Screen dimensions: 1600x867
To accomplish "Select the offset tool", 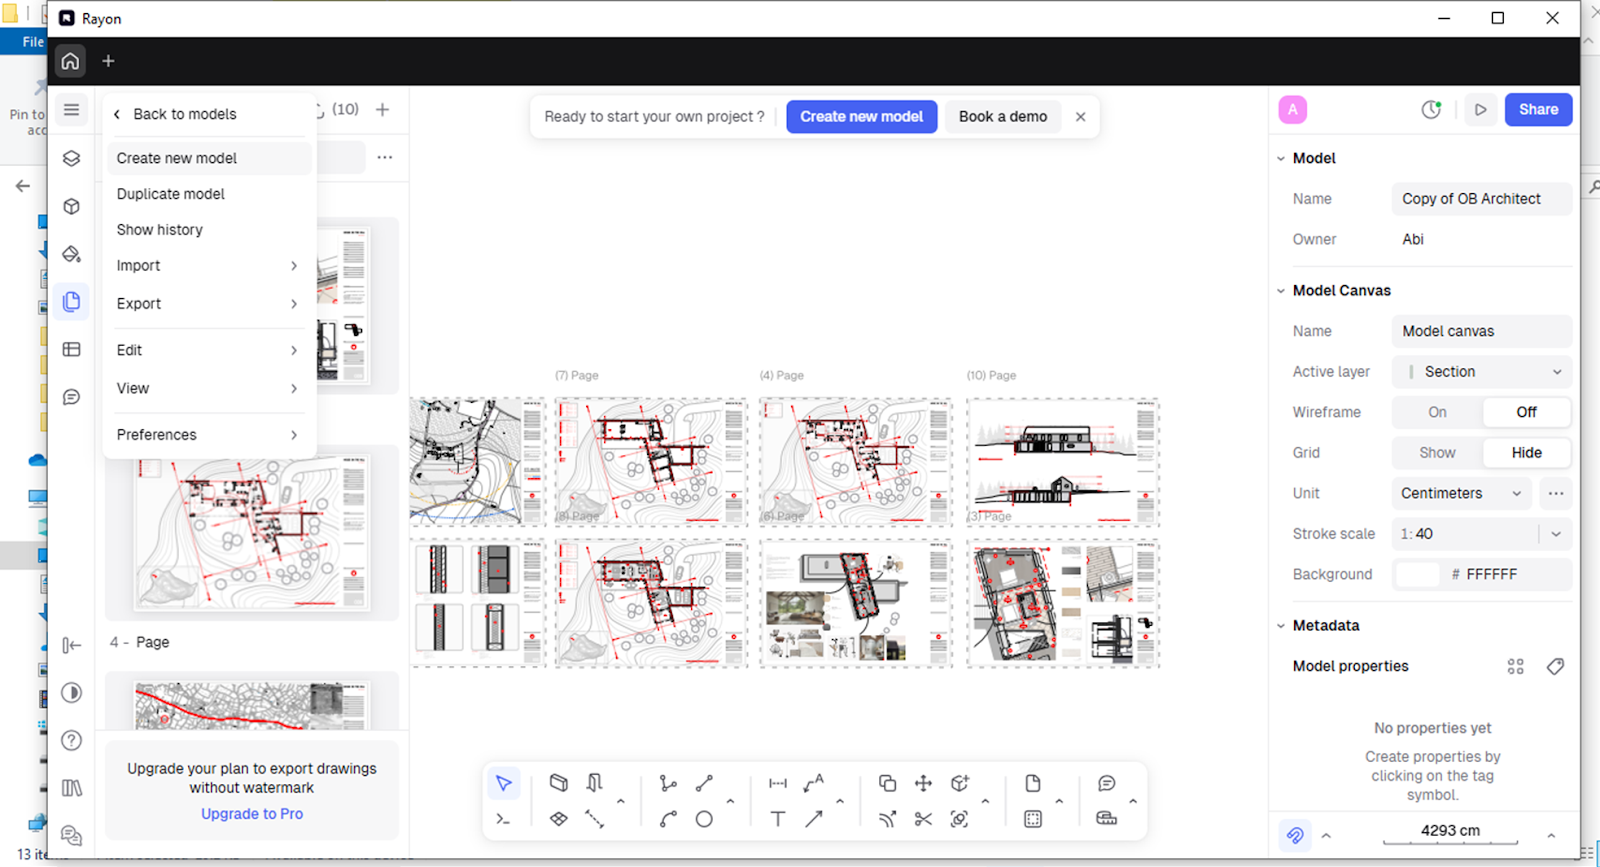I will pos(887,819).
